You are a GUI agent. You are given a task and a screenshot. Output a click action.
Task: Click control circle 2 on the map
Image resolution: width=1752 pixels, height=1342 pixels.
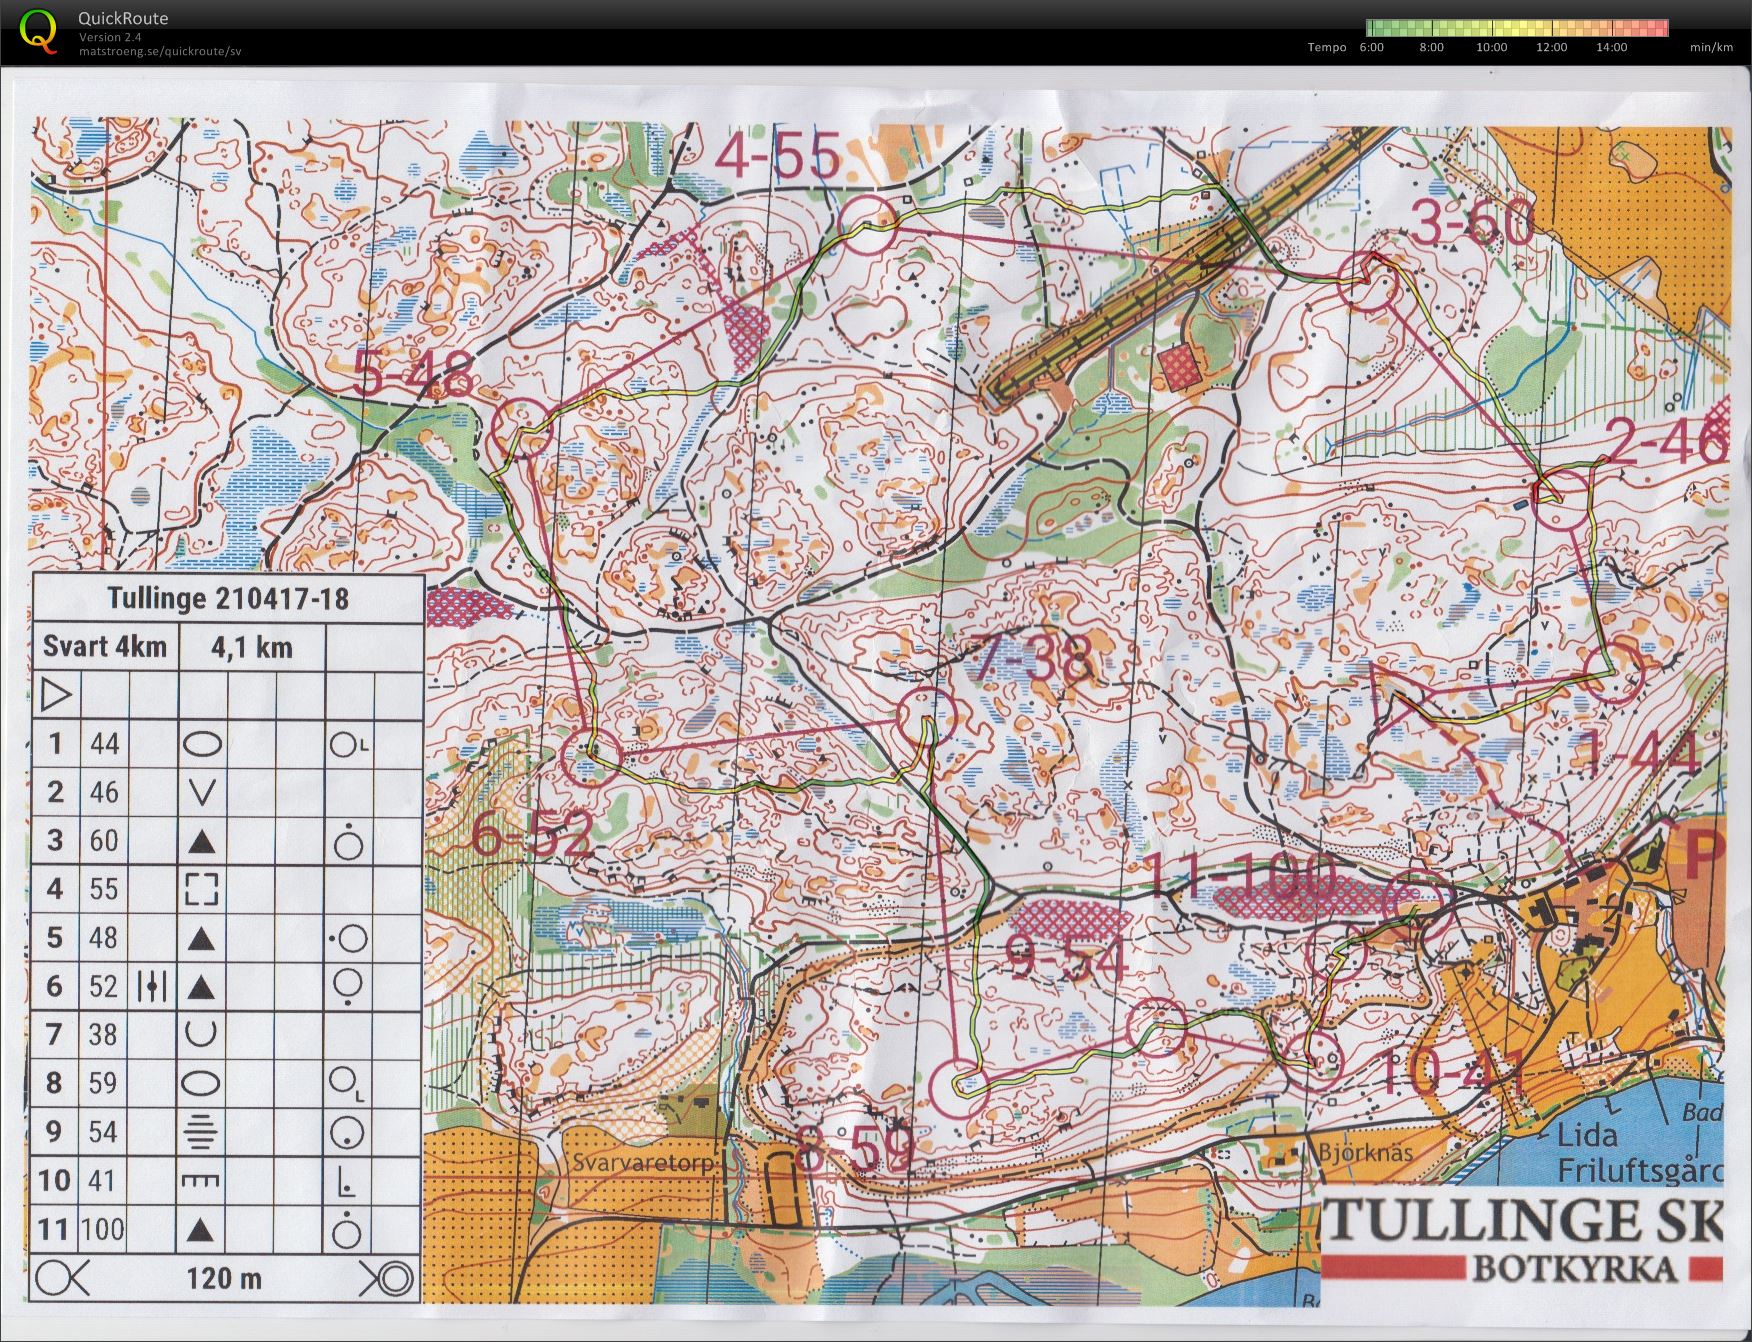pos(1562,498)
